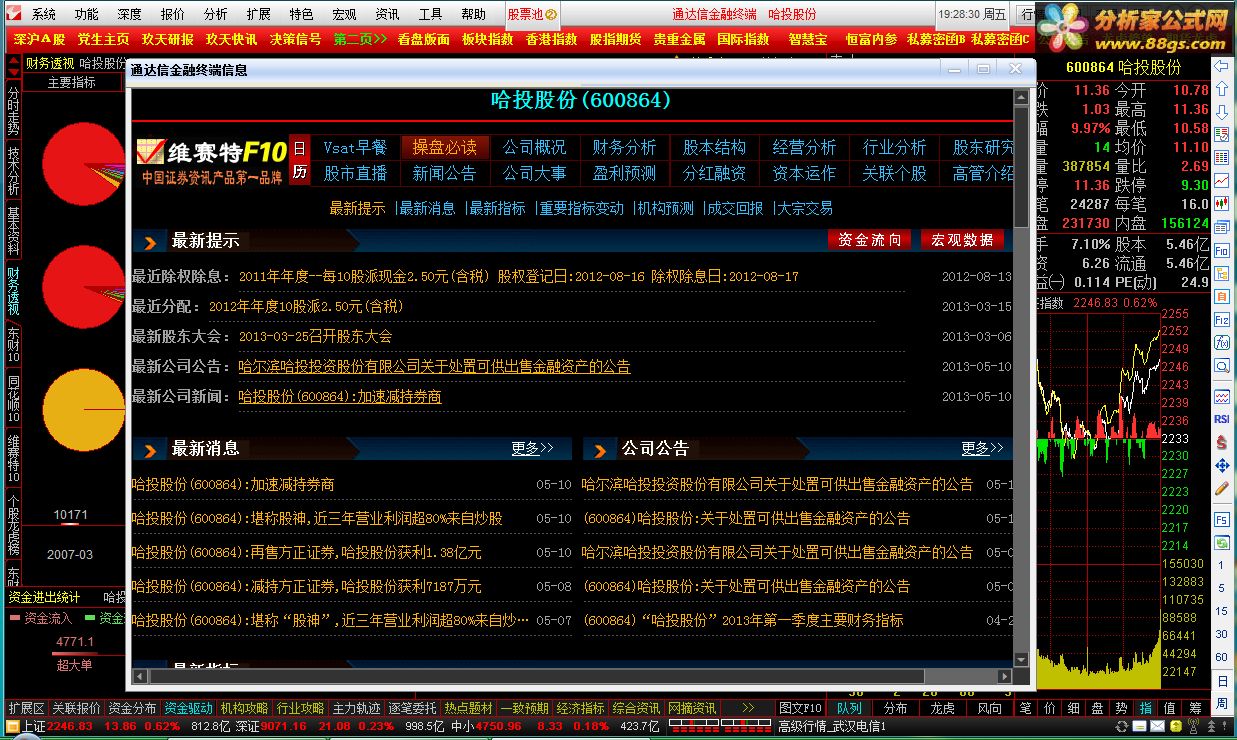1237x740 pixels.
Task: Click the back arrow icon in the right toolbar
Action: point(1221,67)
